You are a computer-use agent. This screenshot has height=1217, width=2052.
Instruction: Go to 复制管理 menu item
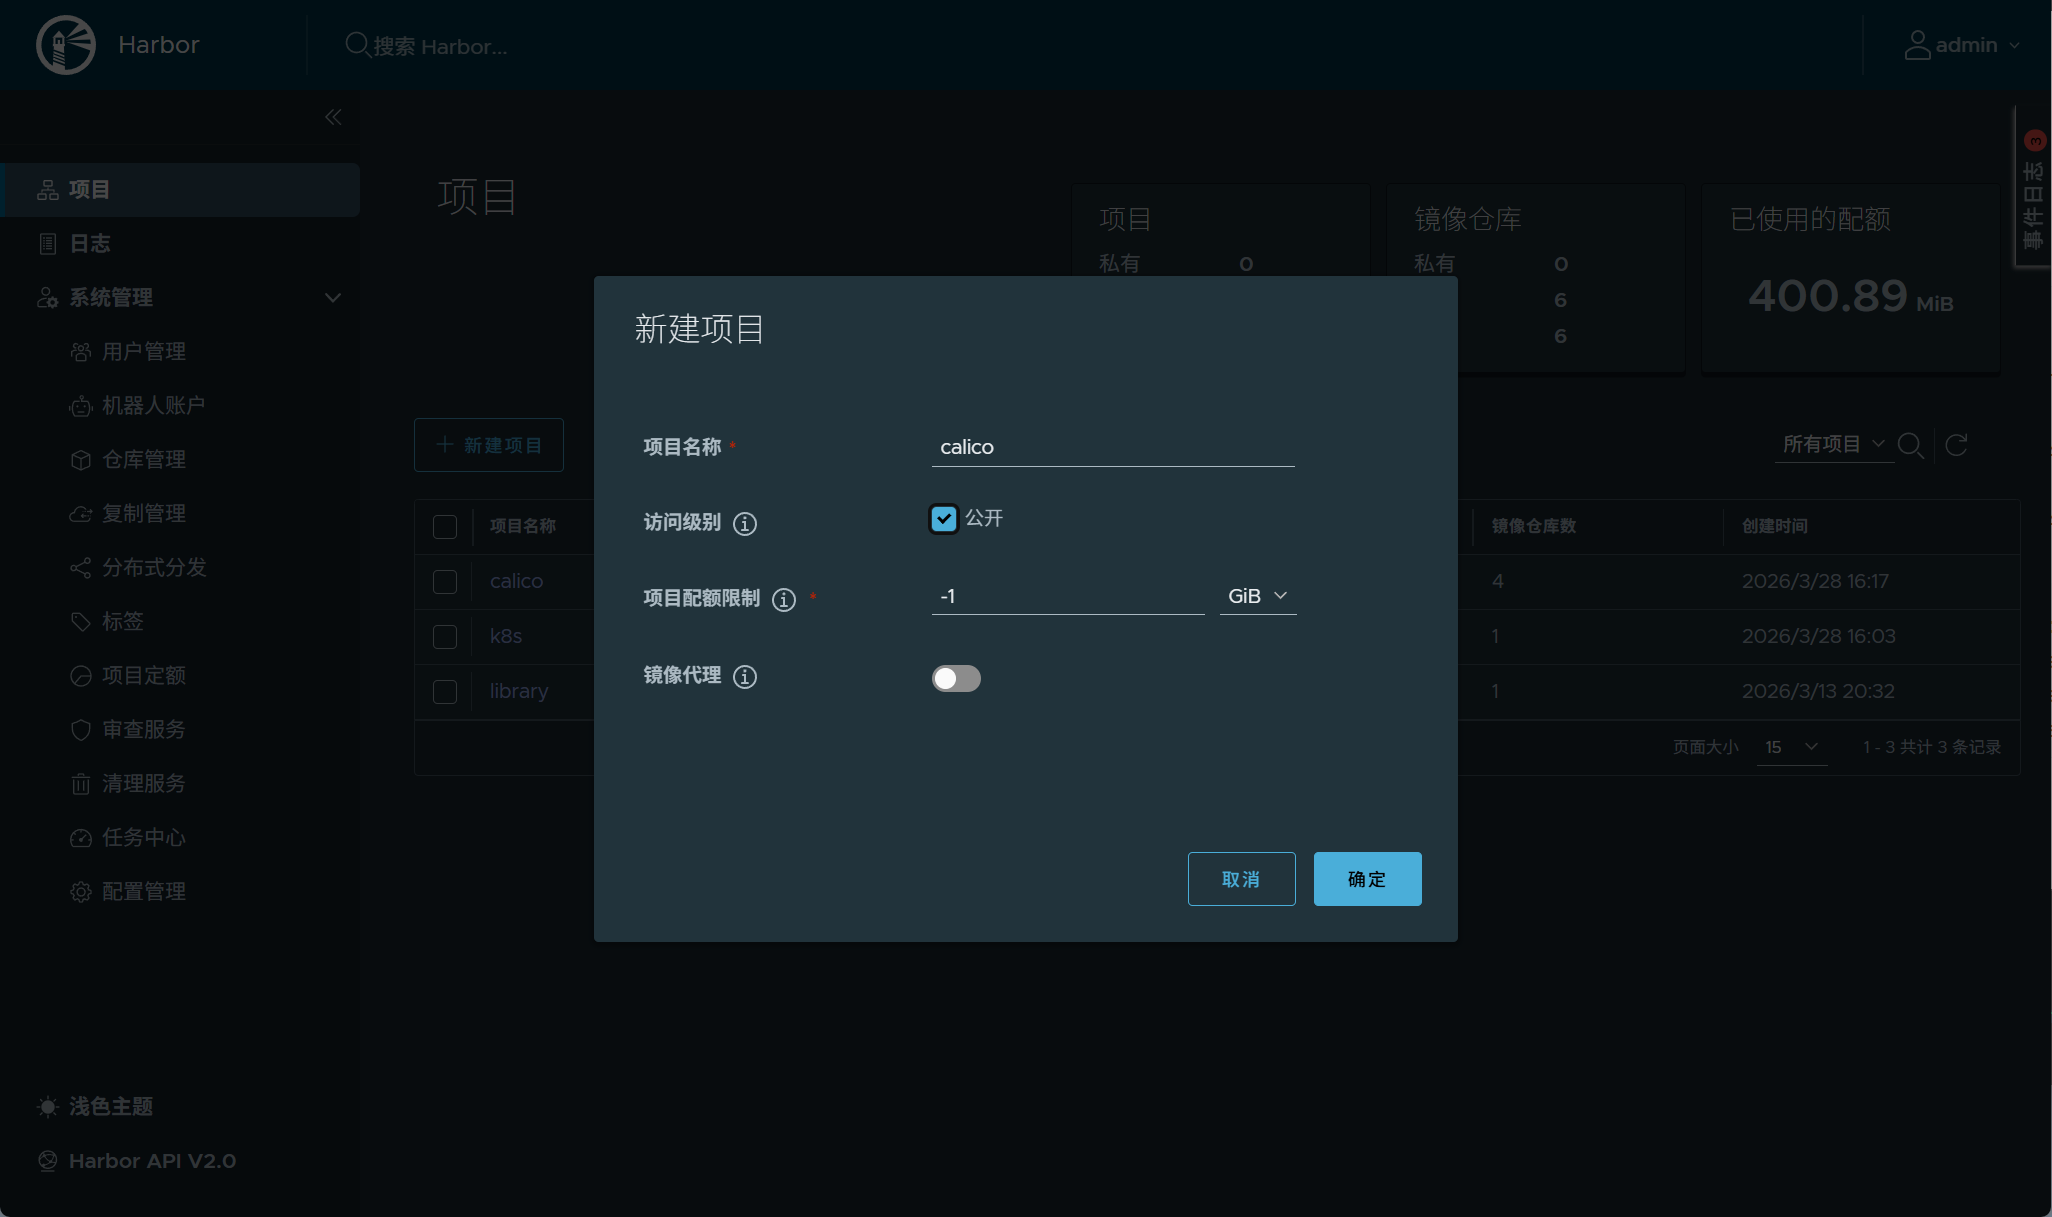[x=144, y=514]
